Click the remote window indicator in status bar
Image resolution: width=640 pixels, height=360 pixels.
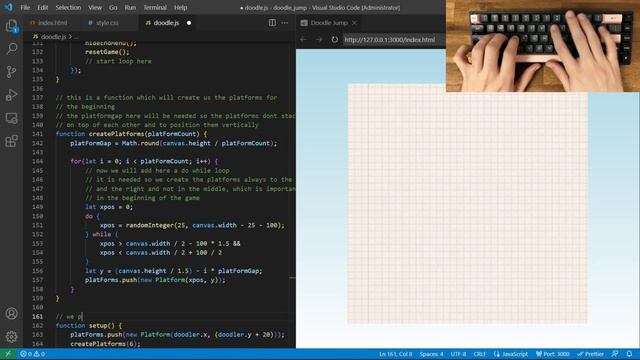[x=8, y=354]
